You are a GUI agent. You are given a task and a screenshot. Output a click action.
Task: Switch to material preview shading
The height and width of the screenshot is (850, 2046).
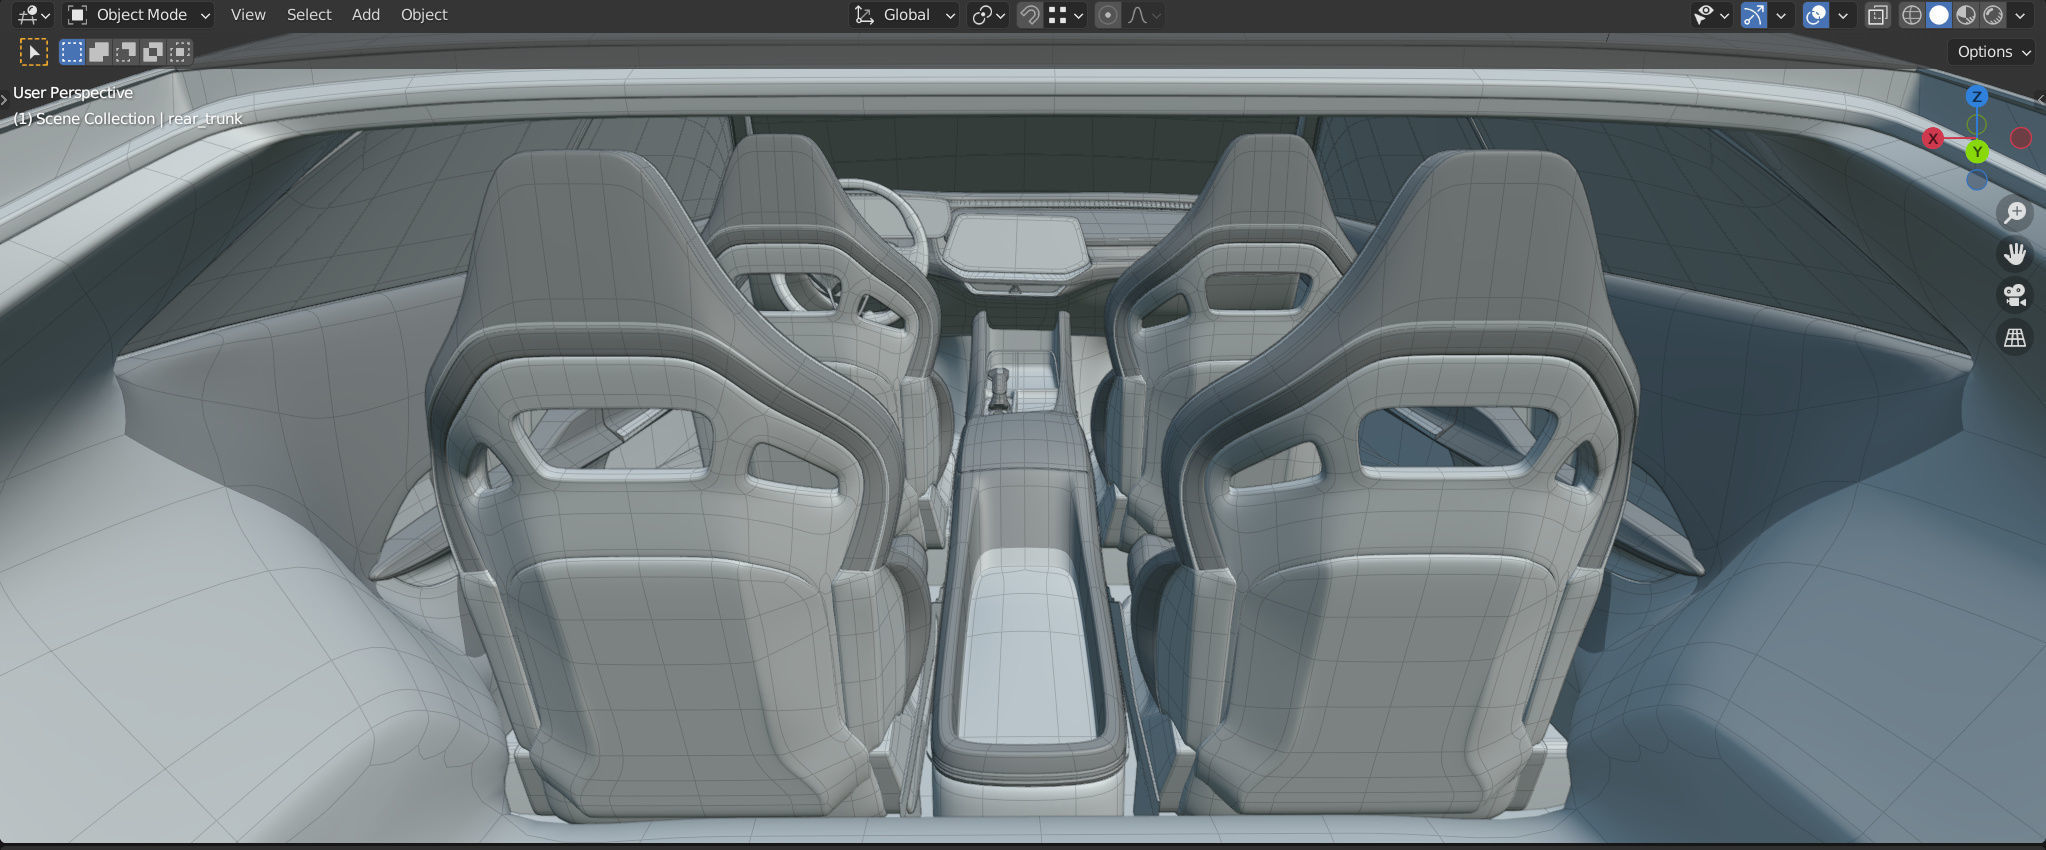point(1965,15)
